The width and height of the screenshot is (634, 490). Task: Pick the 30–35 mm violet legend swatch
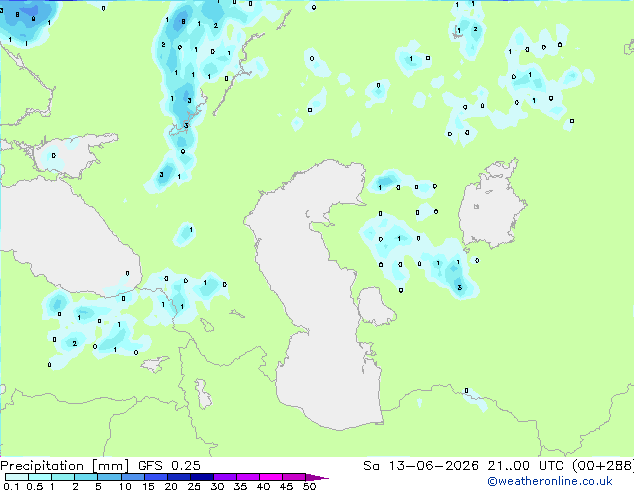(225, 477)
